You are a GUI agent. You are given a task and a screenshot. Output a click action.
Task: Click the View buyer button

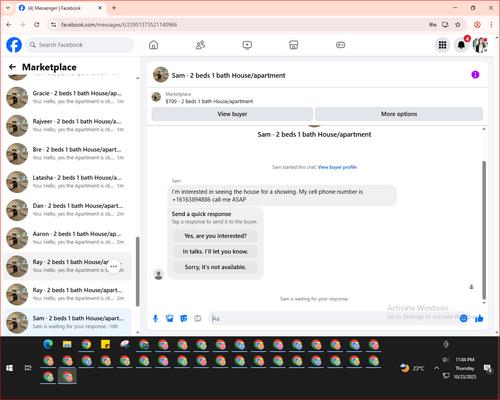tap(232, 114)
